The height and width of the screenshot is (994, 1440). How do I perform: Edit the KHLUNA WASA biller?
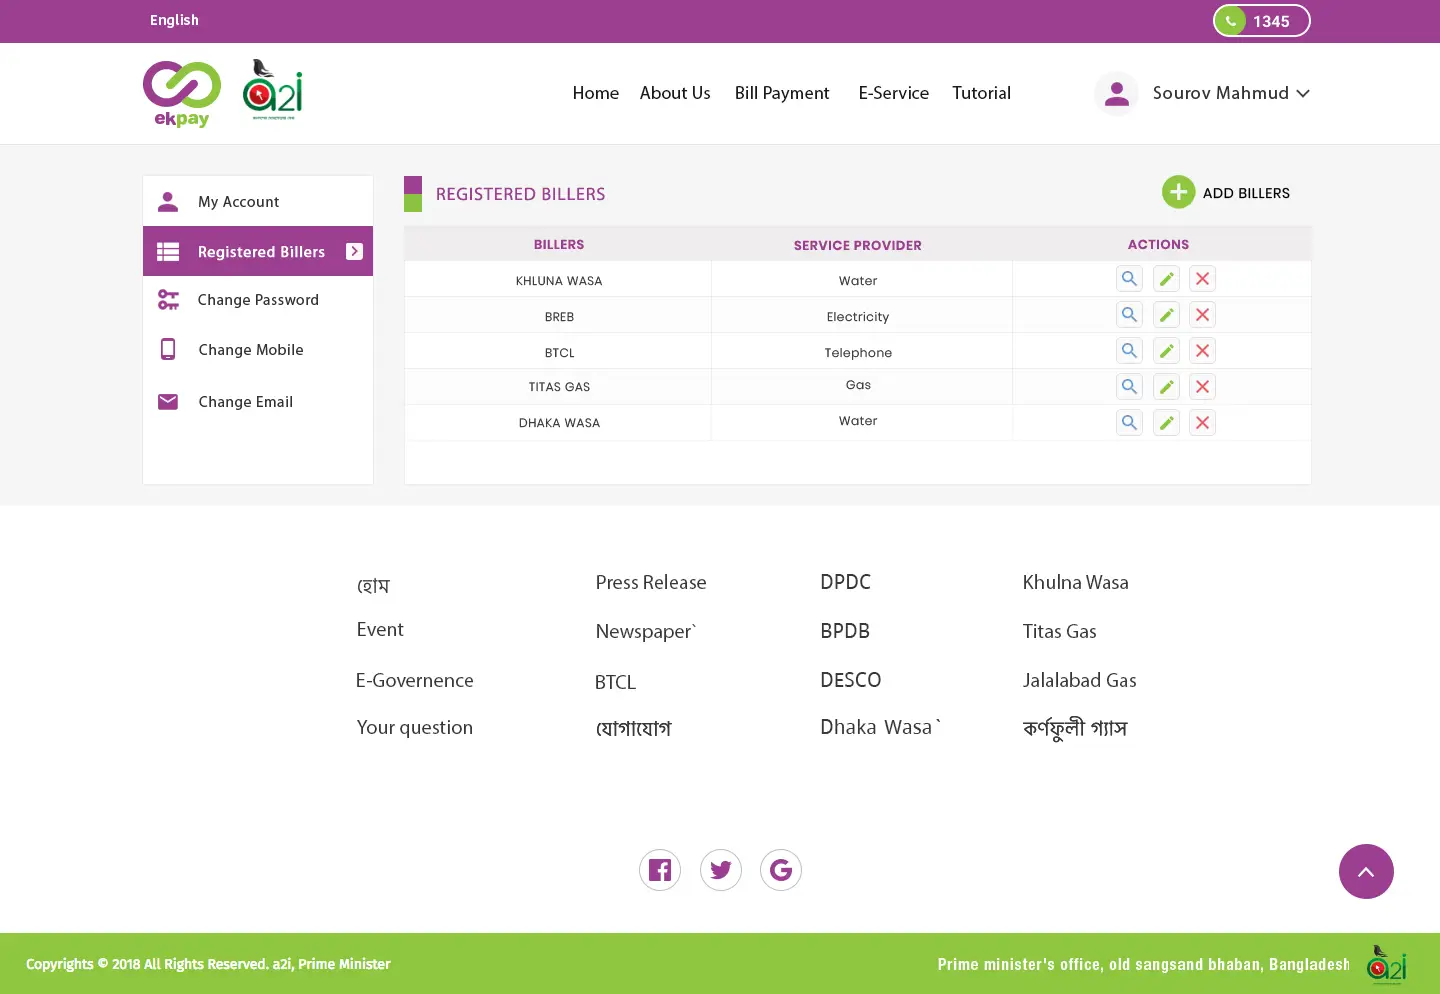click(x=1166, y=279)
